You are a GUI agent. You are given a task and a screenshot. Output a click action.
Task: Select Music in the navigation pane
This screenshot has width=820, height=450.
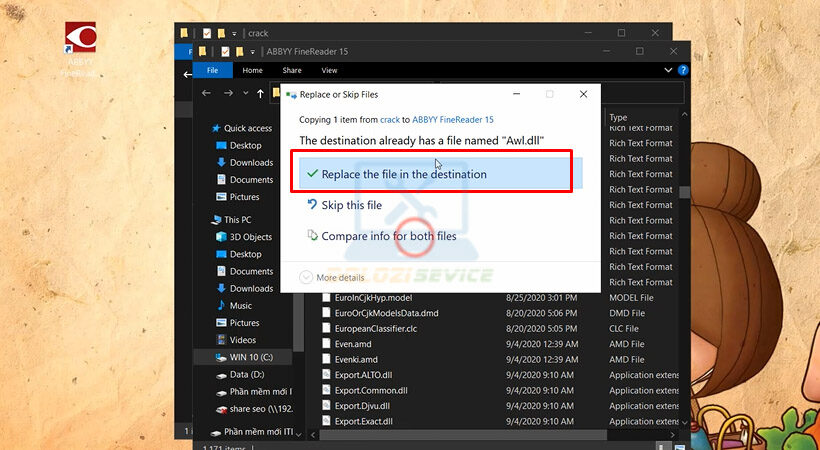coord(240,305)
